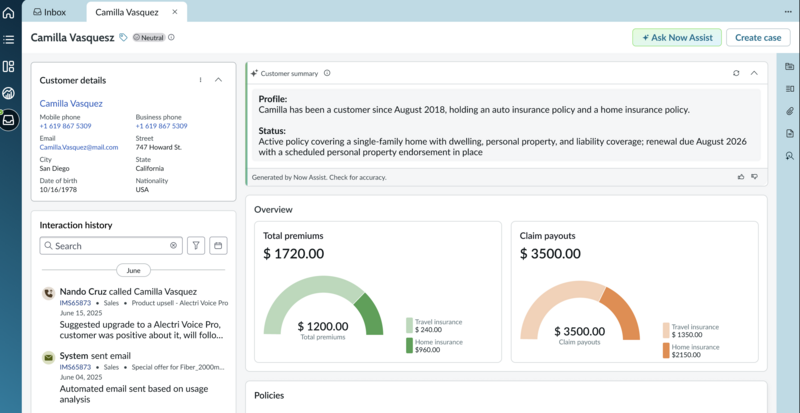Open the list menu icon in sidebar

point(9,39)
